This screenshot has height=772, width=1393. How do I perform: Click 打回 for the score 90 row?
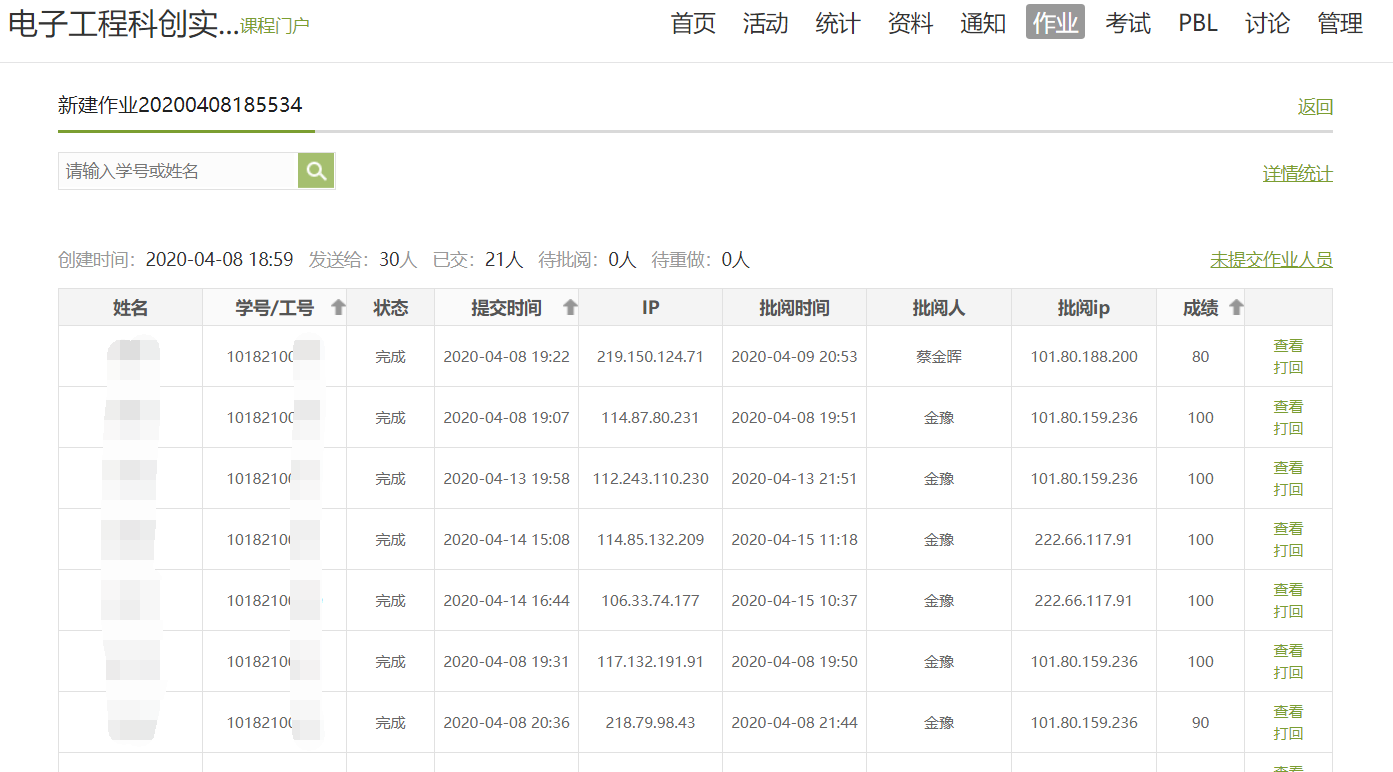pos(1288,734)
